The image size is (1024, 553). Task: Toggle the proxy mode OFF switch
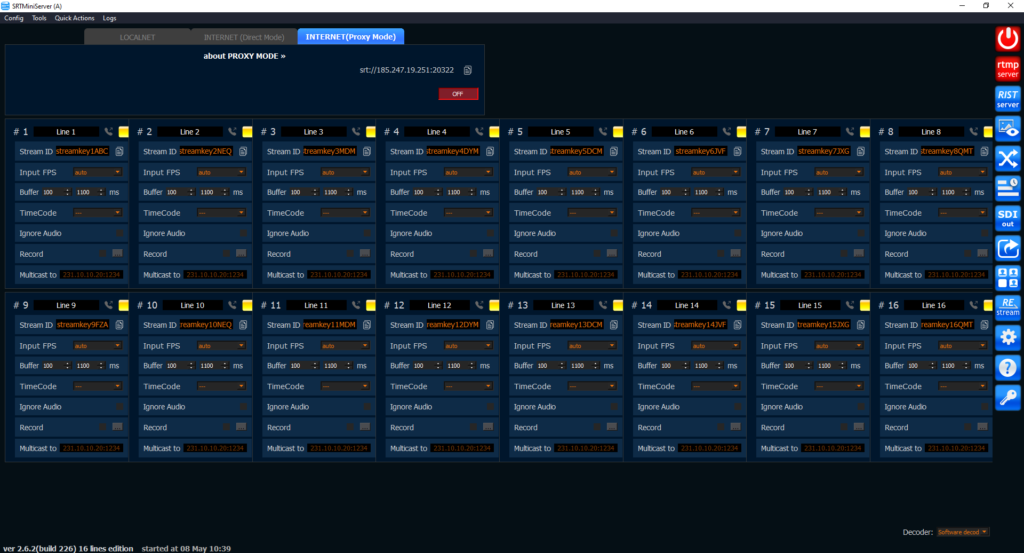[x=458, y=94]
